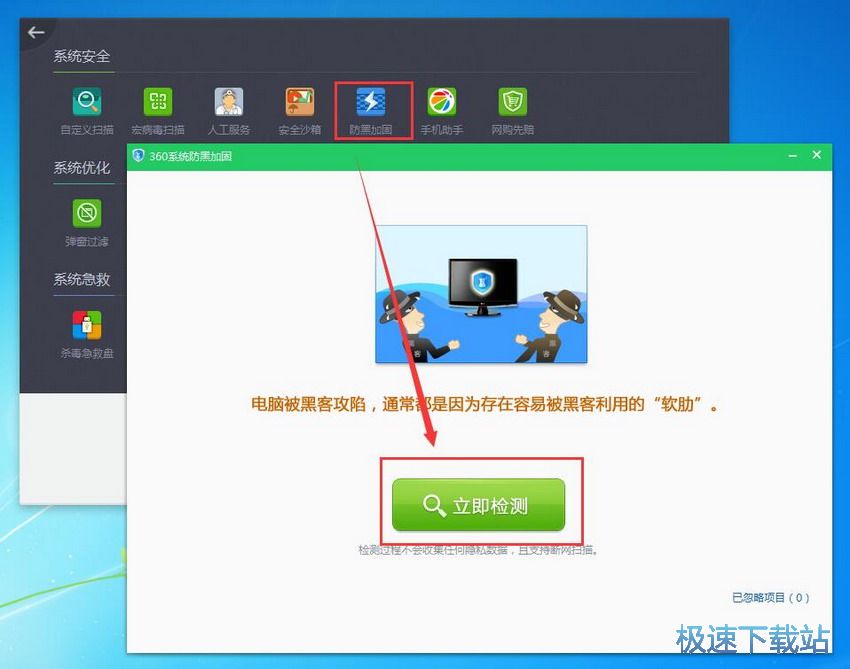The width and height of the screenshot is (850, 669).
Task: Click 立即检测 detect now button
Action: [x=479, y=505]
